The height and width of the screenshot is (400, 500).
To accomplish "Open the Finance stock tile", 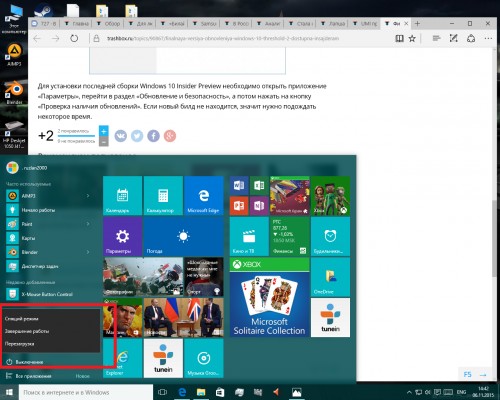I will pyautogui.click(x=290, y=236).
